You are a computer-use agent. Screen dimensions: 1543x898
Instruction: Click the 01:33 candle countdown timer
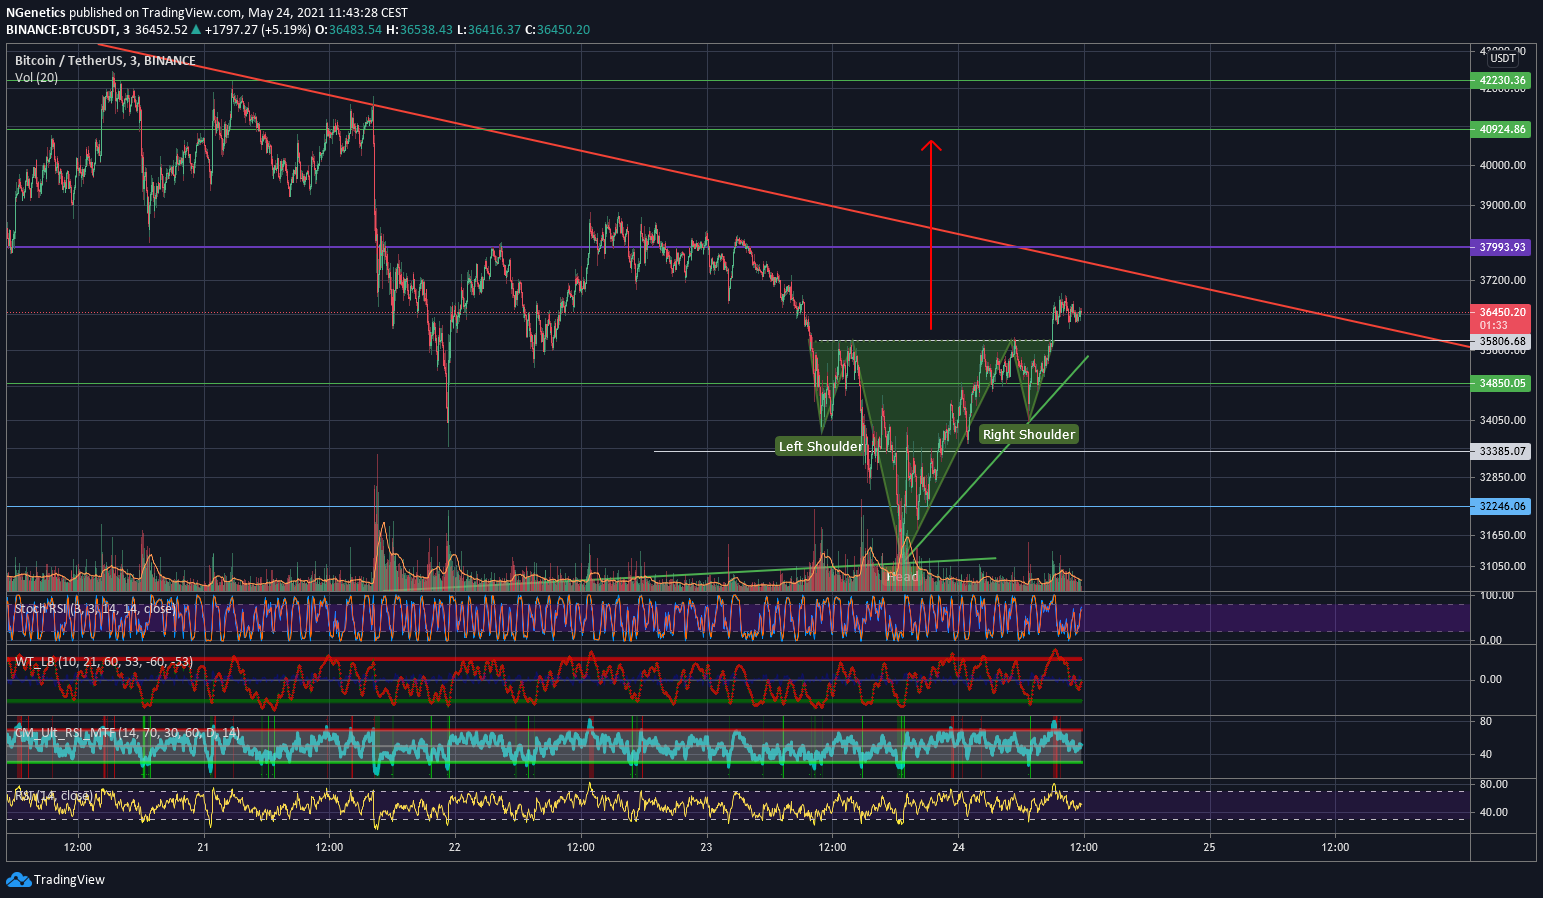pos(1494,326)
